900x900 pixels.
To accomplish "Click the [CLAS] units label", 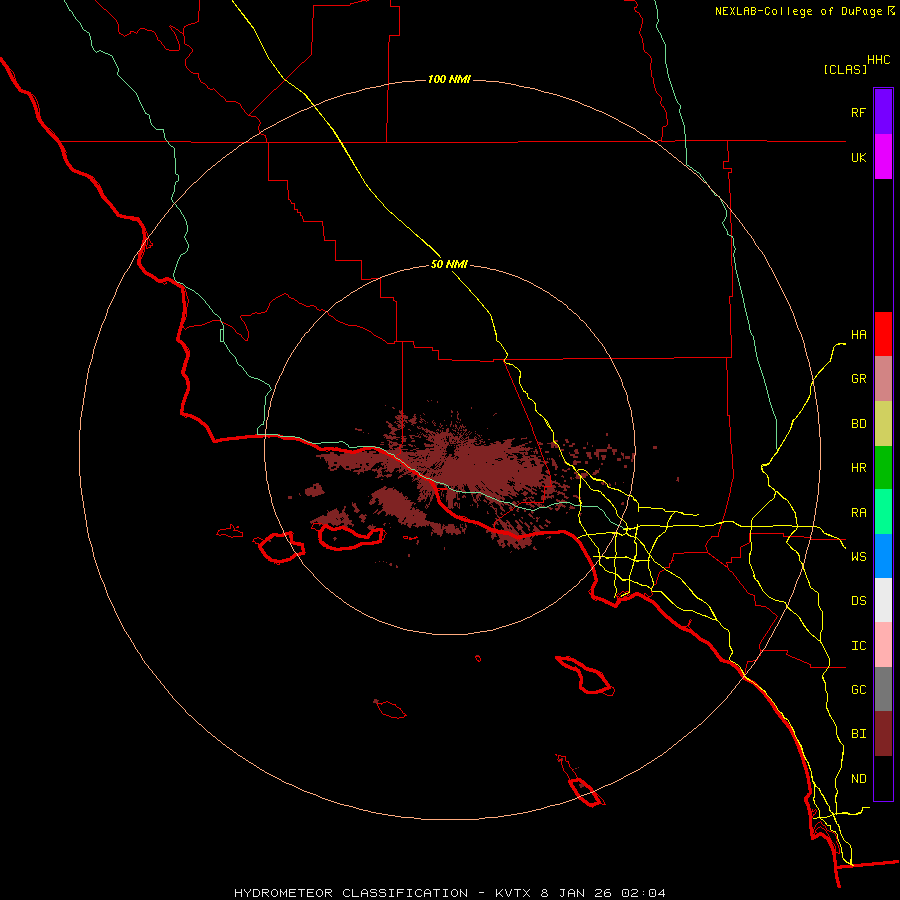I will 845,69.
